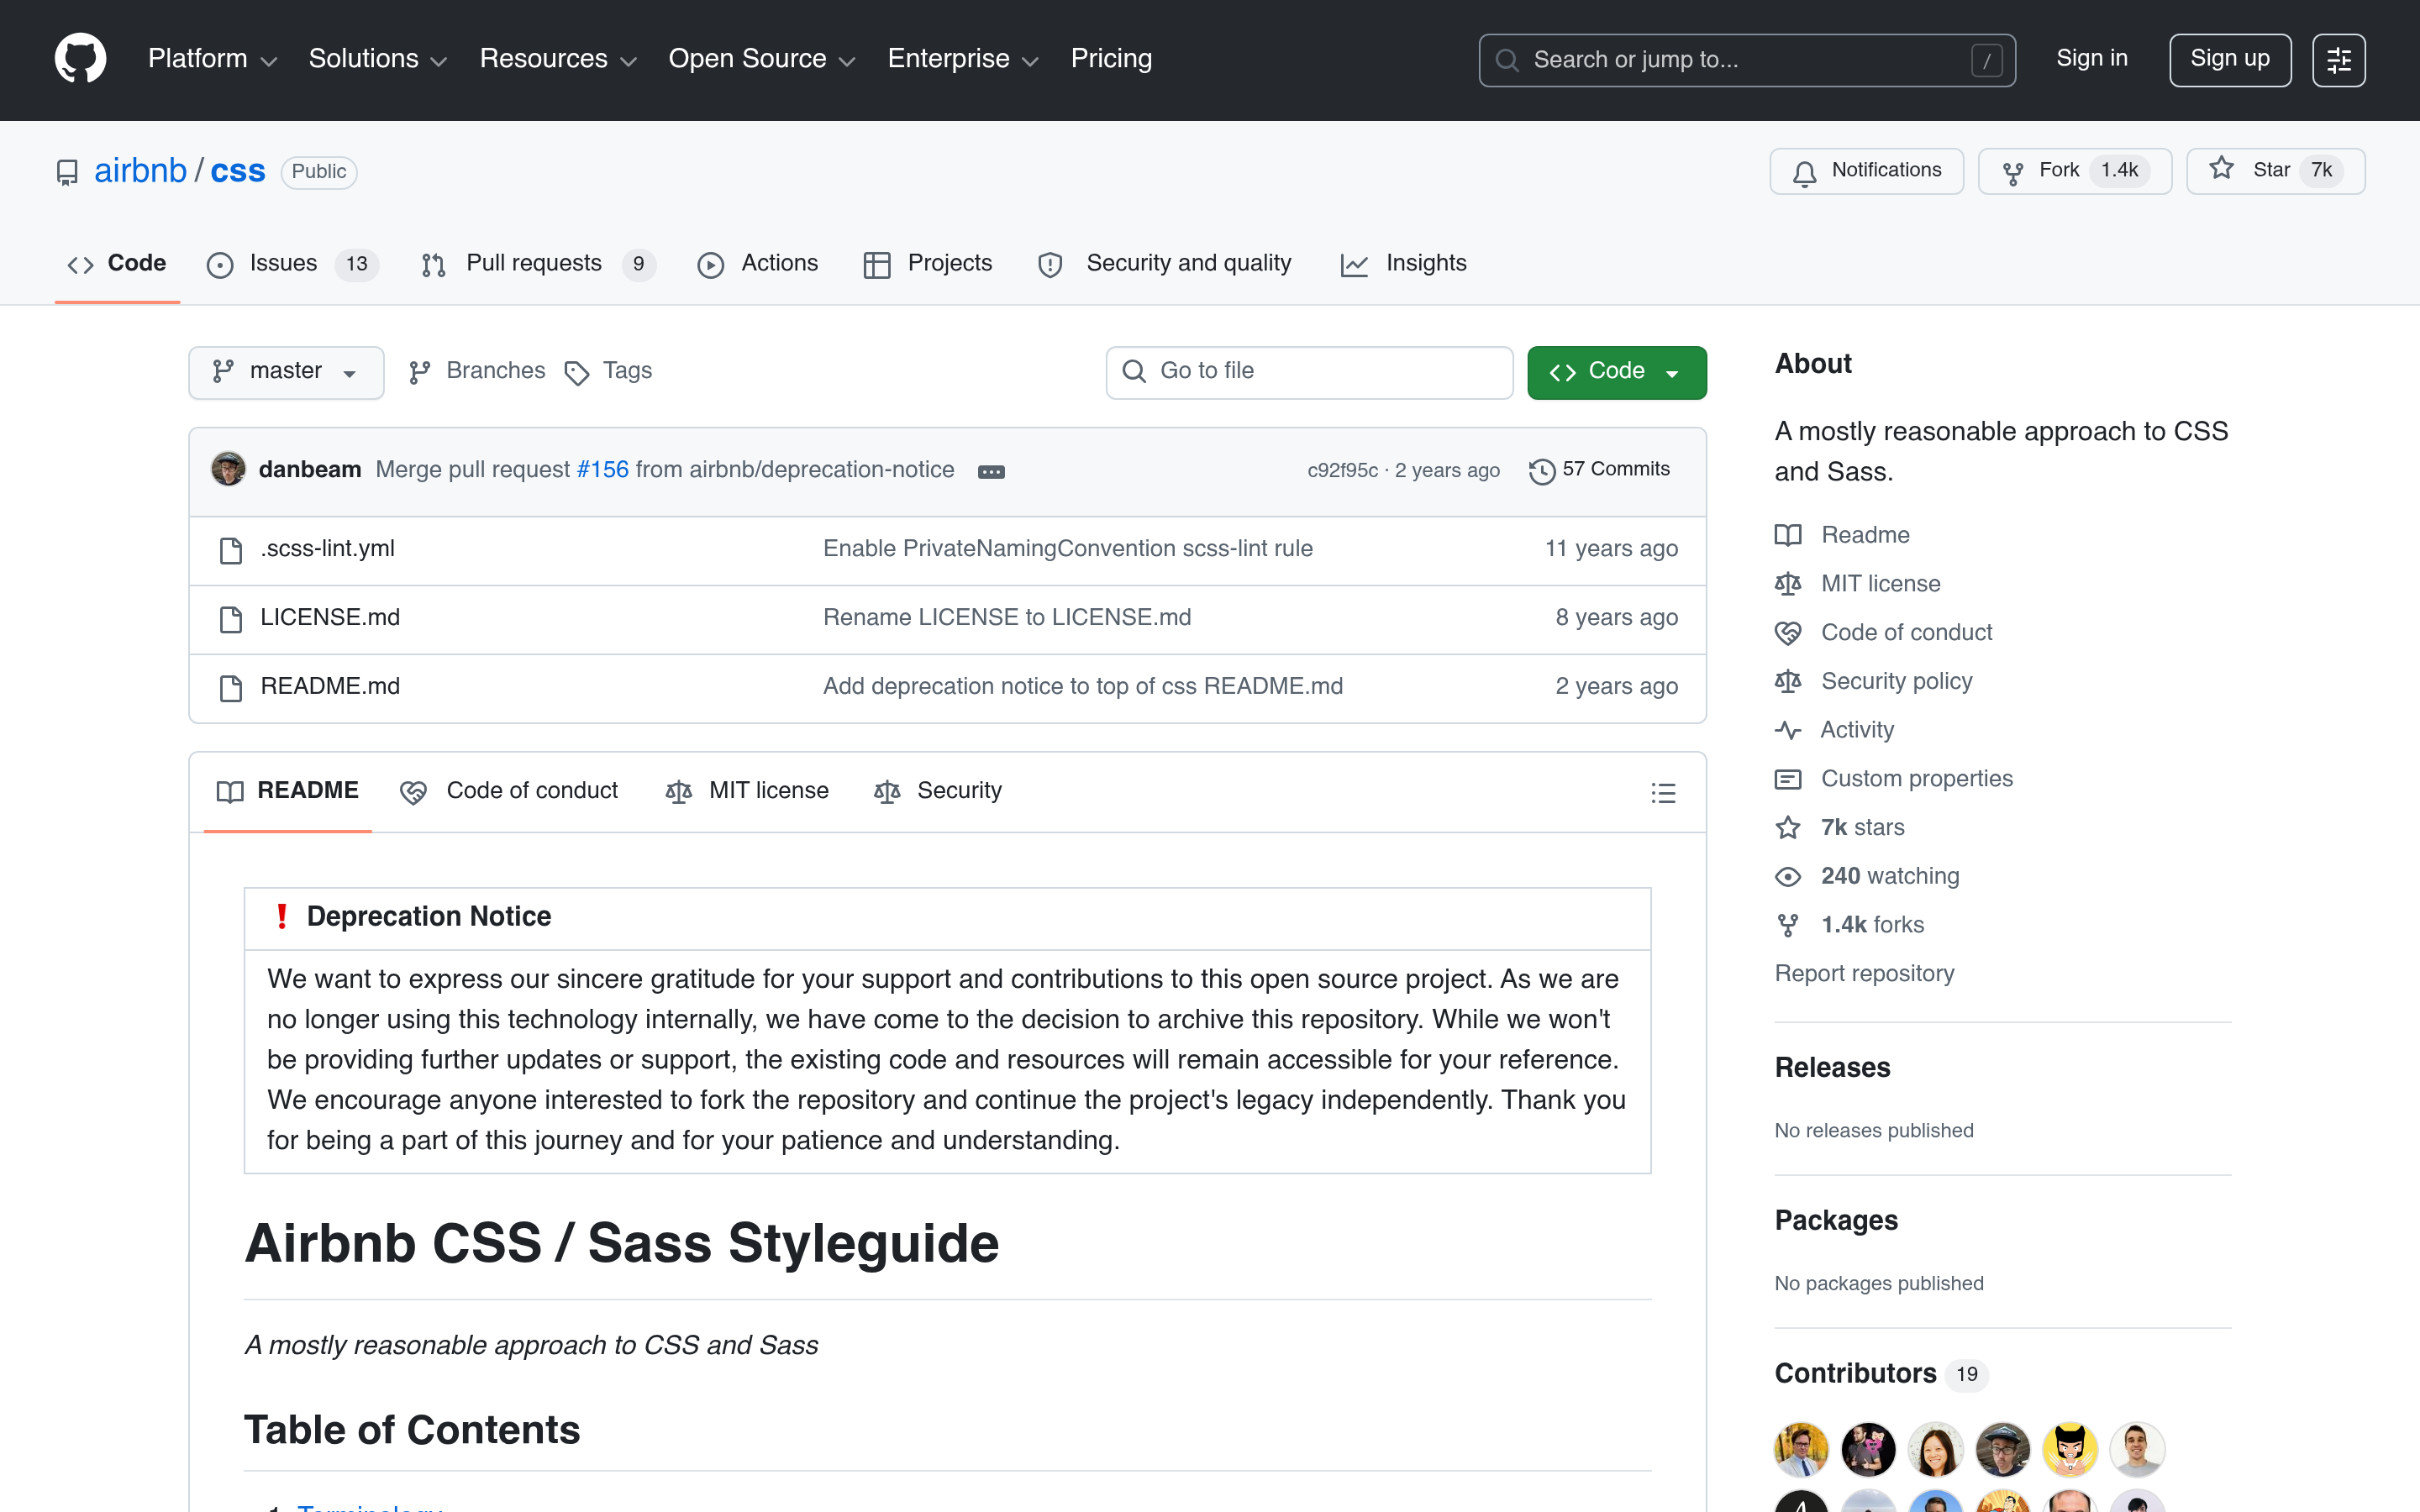Open the LICENSE.md file

point(330,618)
